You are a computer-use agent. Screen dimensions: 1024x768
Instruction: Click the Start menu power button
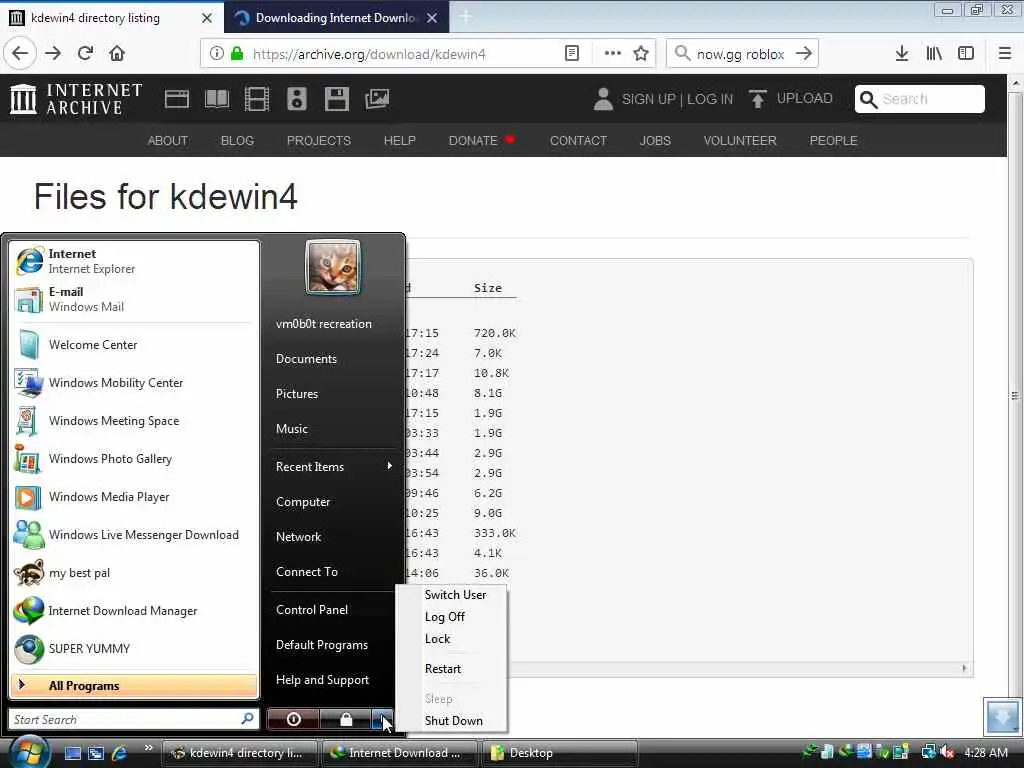(293, 719)
